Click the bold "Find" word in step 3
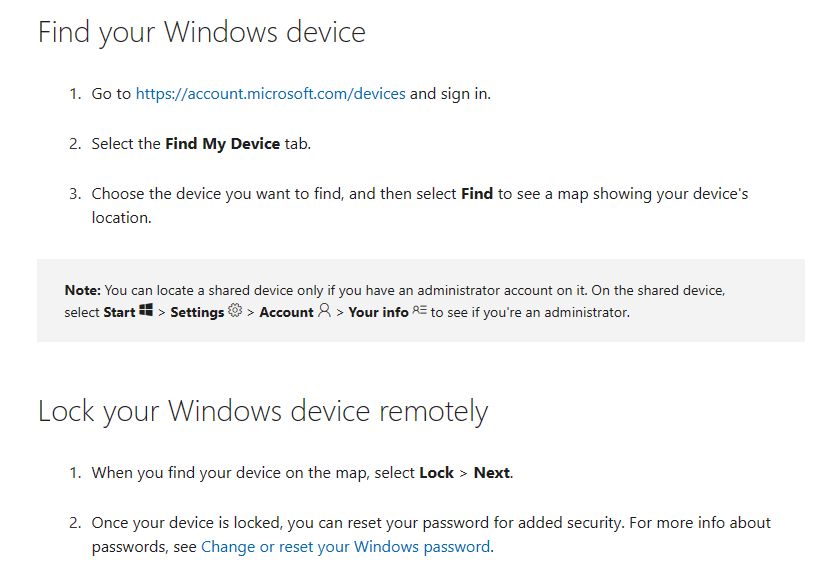The width and height of the screenshot is (829, 583). click(477, 194)
